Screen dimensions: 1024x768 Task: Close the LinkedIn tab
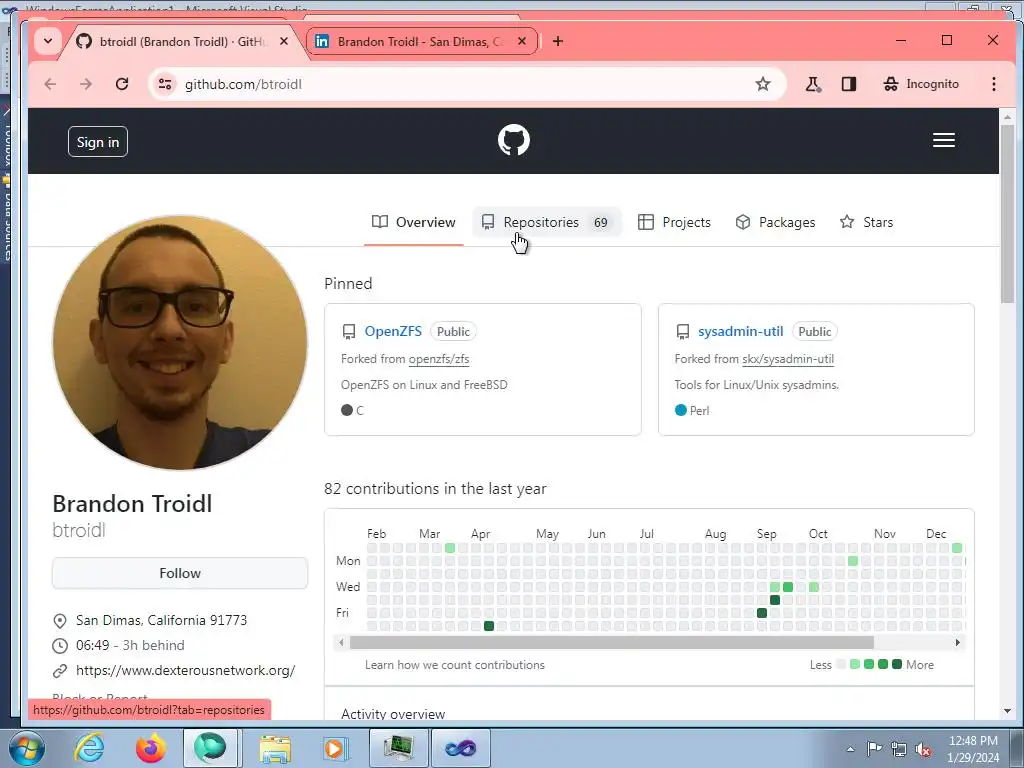522,41
